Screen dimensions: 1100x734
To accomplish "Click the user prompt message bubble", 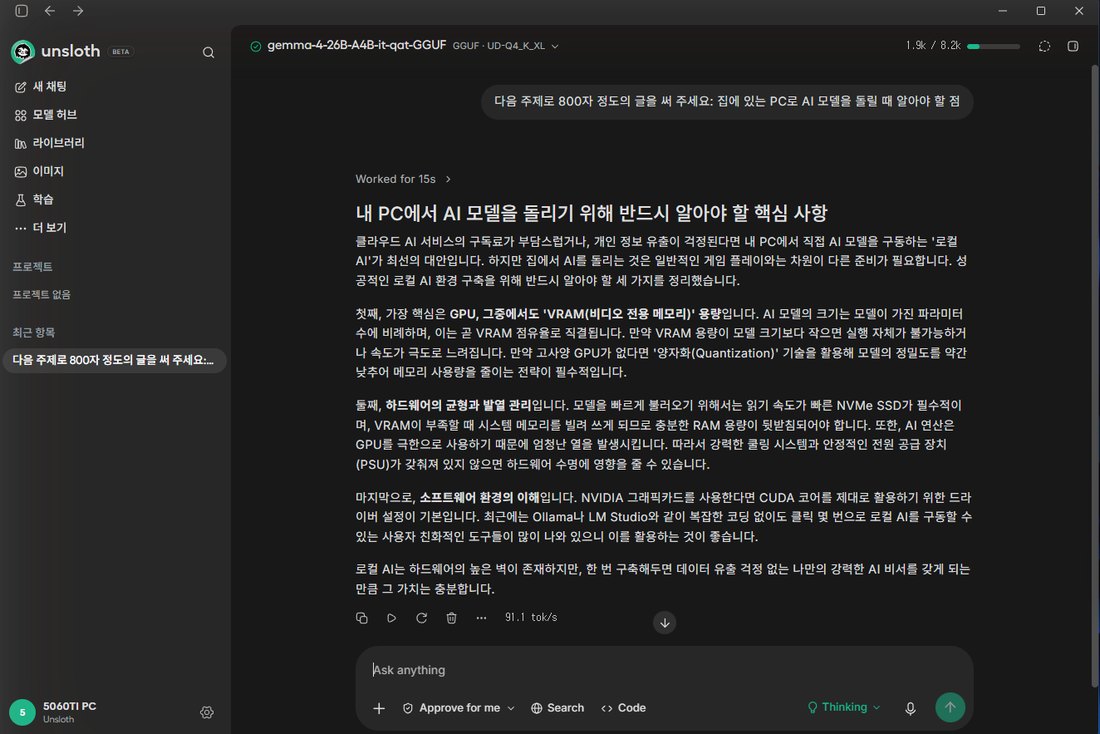I will [727, 102].
